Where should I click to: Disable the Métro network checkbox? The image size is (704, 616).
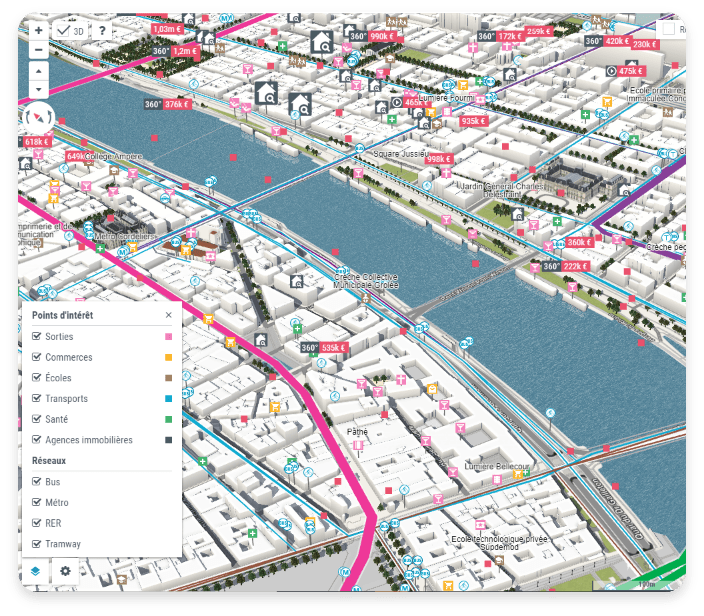tap(37, 502)
